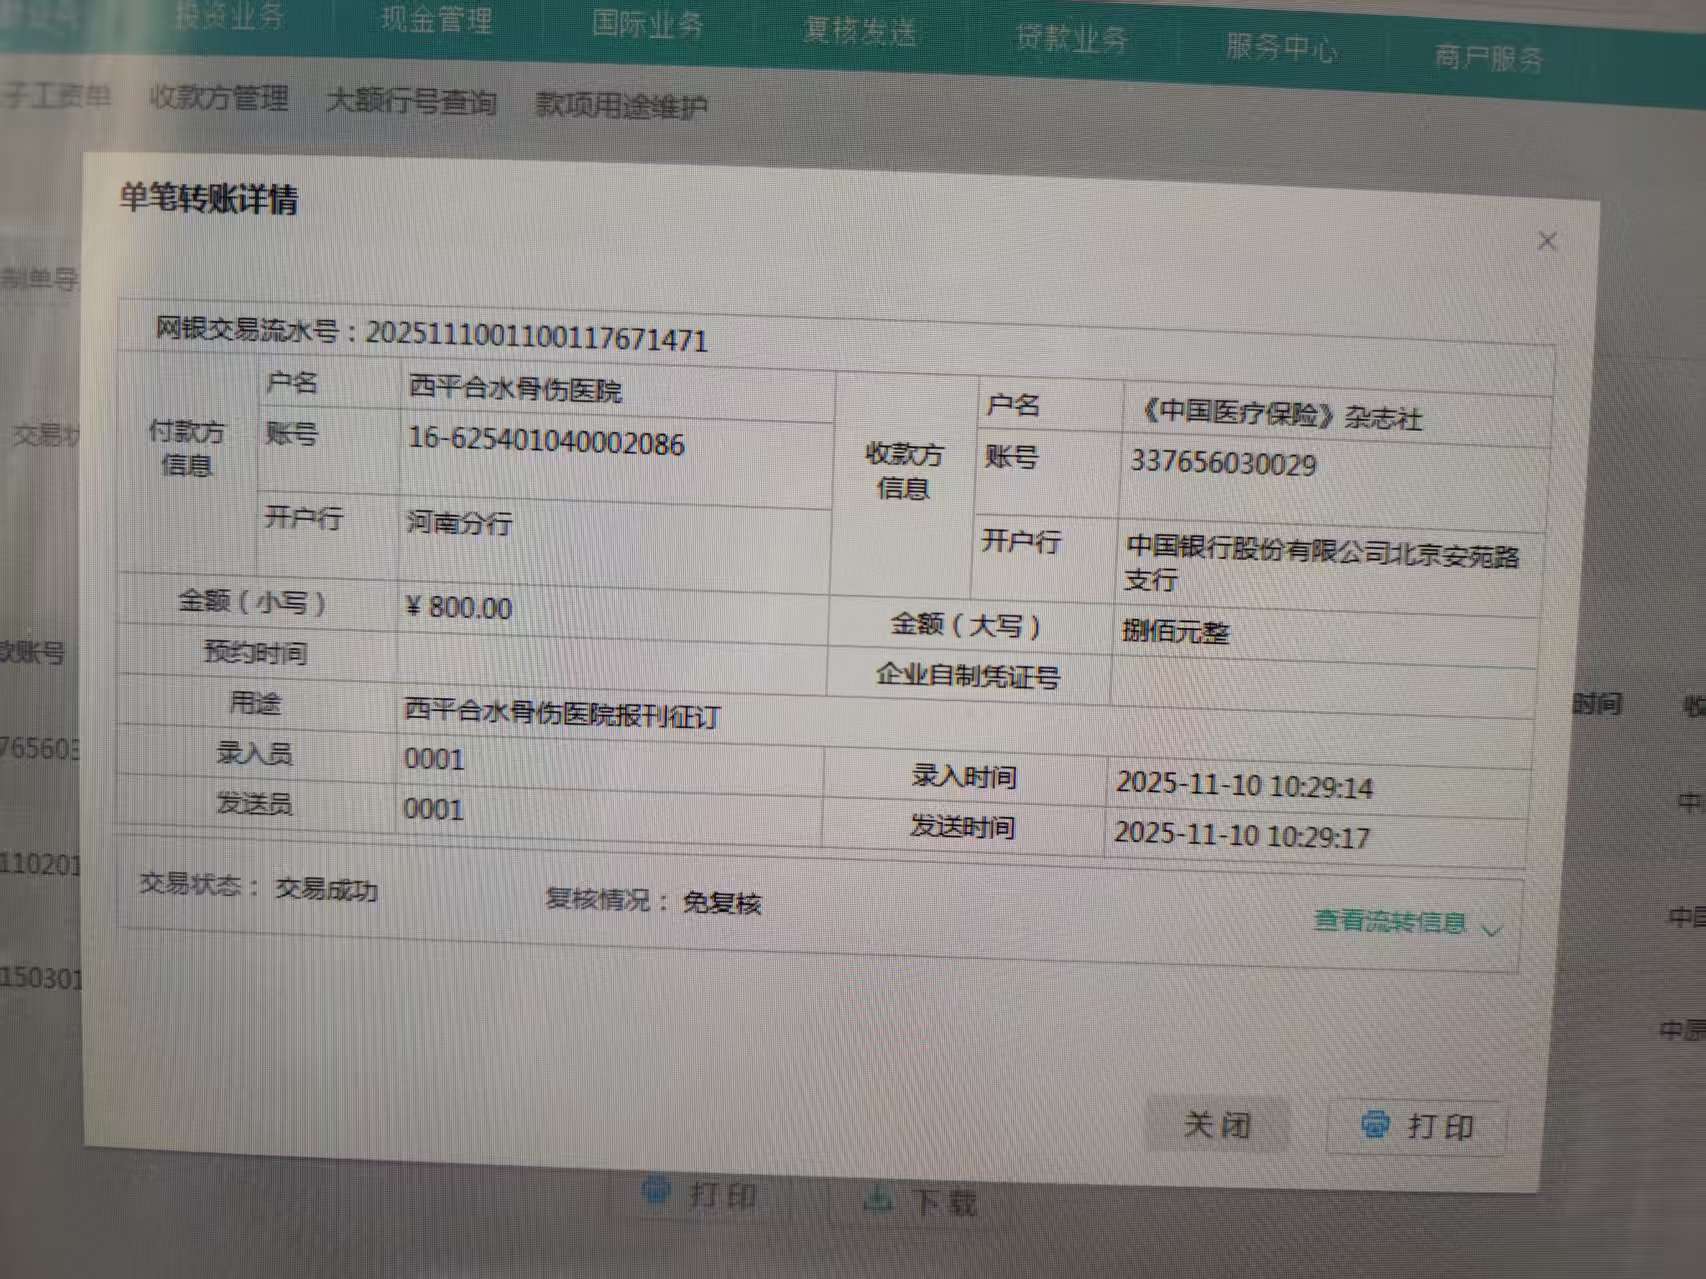Click the 下载 download button behind the dialog
The height and width of the screenshot is (1279, 1706).
pos(921,1200)
